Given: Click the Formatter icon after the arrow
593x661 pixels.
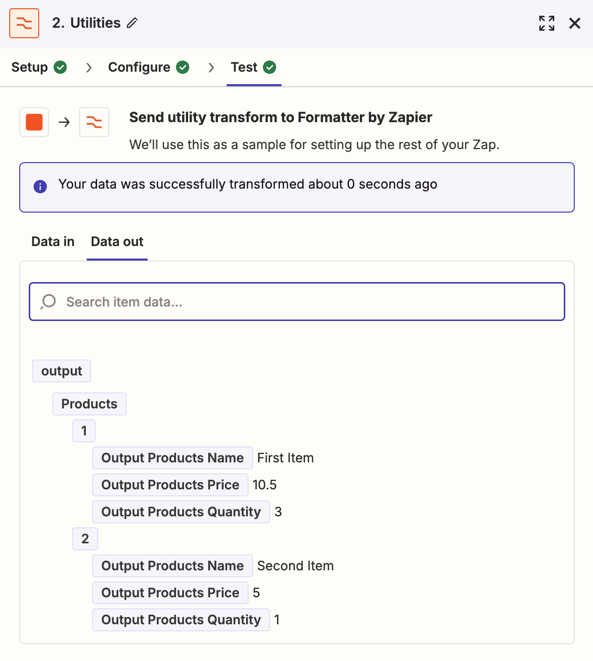Looking at the screenshot, I should (x=94, y=122).
